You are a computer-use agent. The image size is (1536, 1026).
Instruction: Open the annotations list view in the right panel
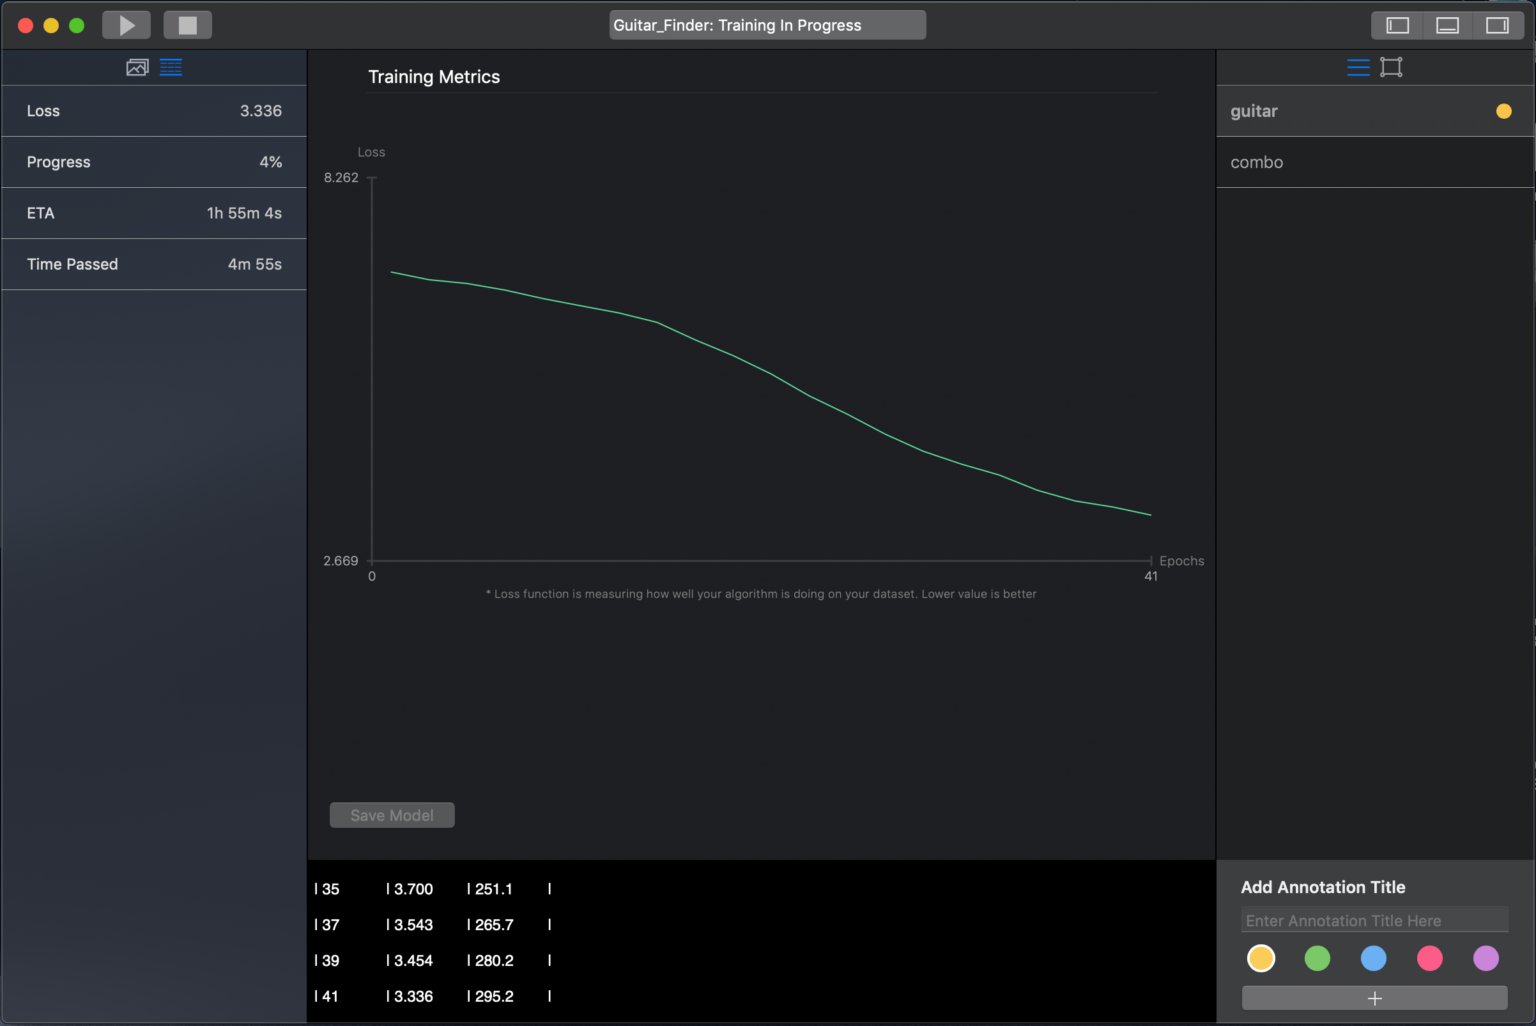(x=1357, y=67)
